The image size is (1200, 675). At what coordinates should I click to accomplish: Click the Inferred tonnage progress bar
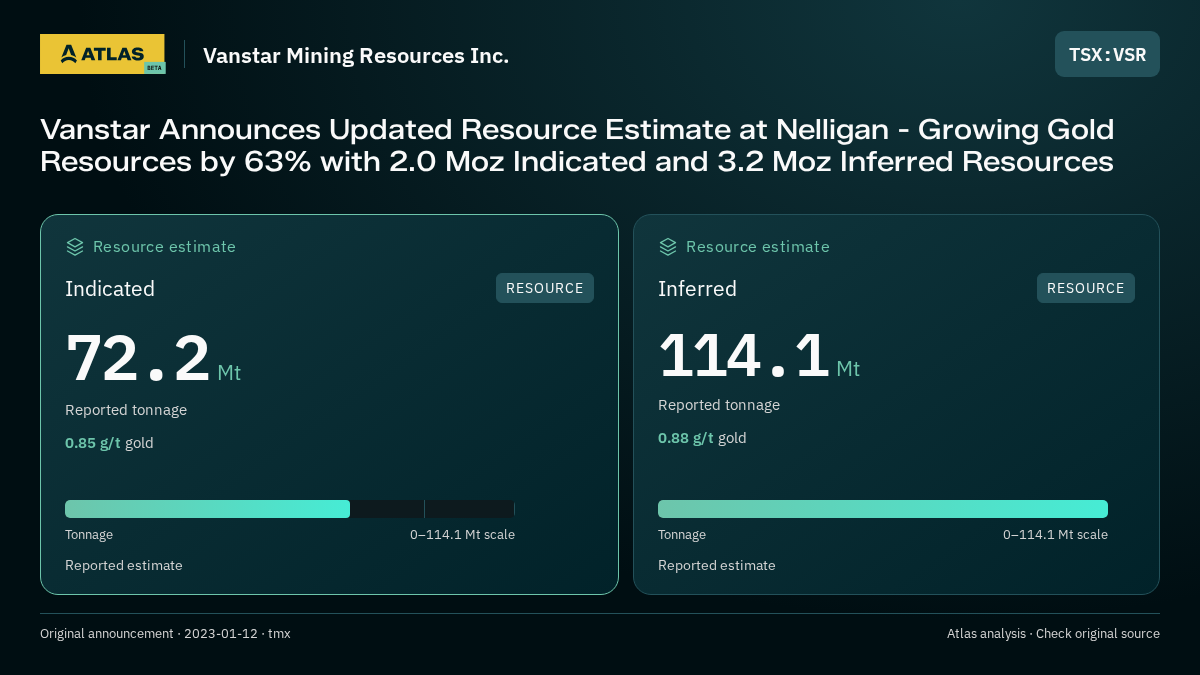[883, 509]
